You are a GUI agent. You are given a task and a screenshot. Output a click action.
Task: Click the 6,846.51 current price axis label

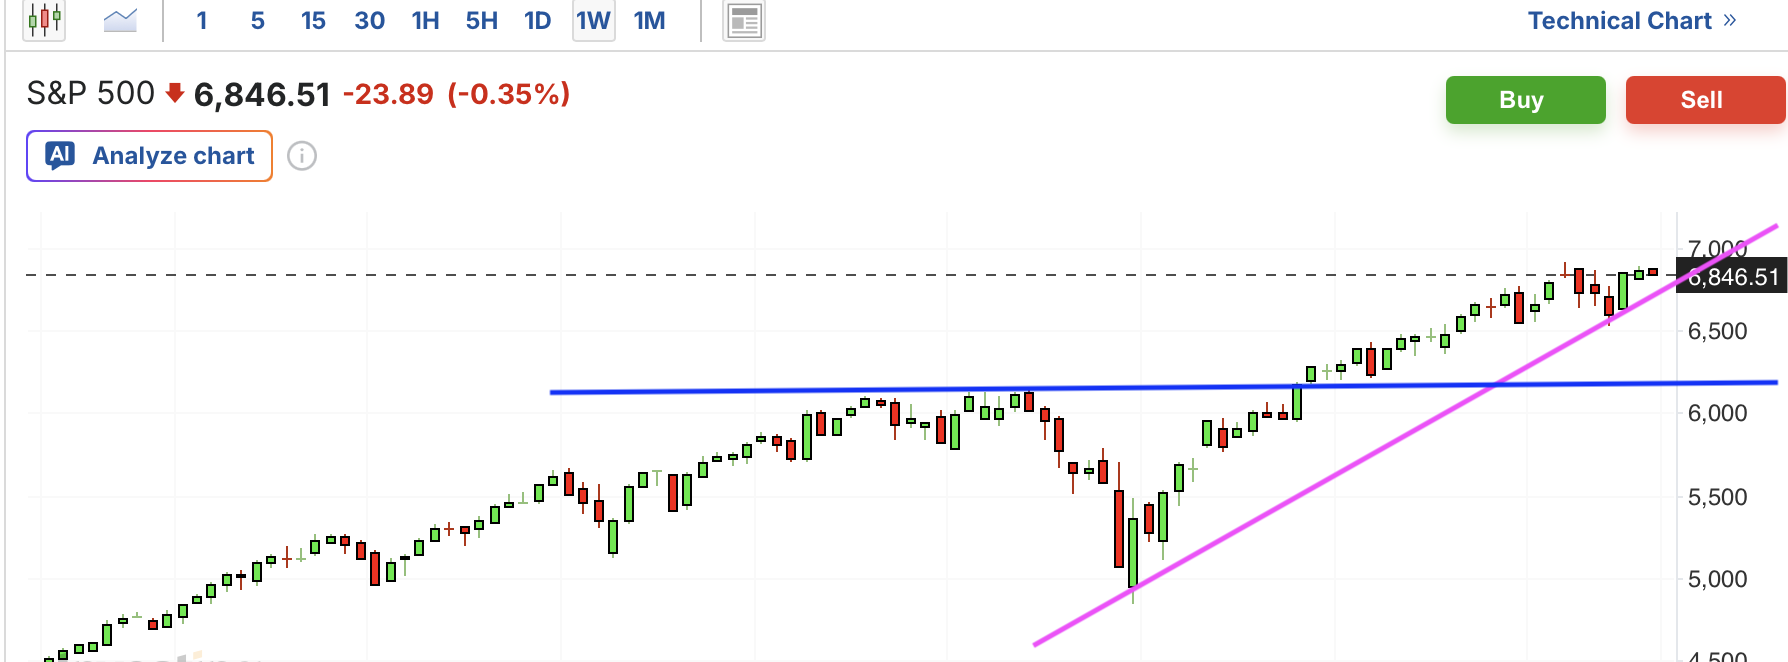tap(1733, 277)
